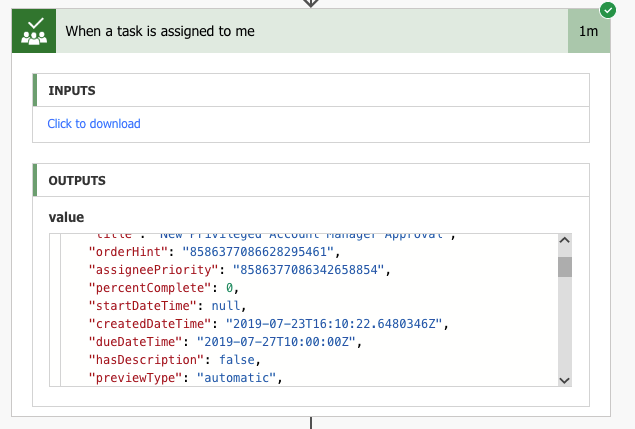Click the orderHint value 8586377086628295461
This screenshot has width=635, height=429.
tap(258, 252)
